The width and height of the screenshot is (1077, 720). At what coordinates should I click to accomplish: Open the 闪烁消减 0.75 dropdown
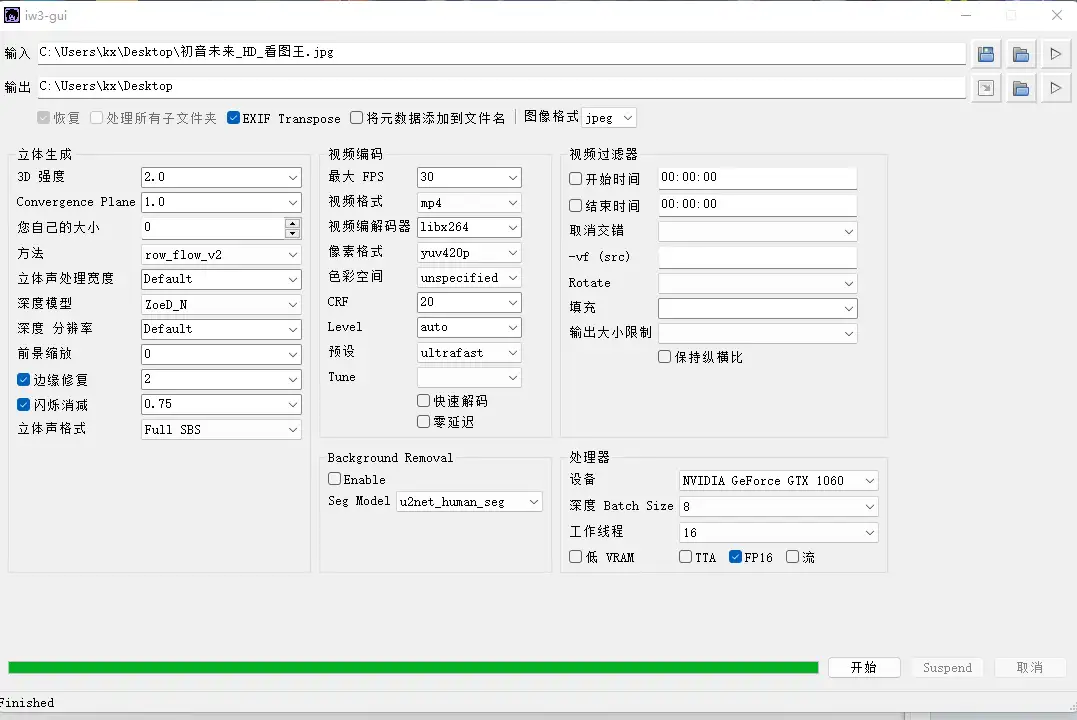221,404
